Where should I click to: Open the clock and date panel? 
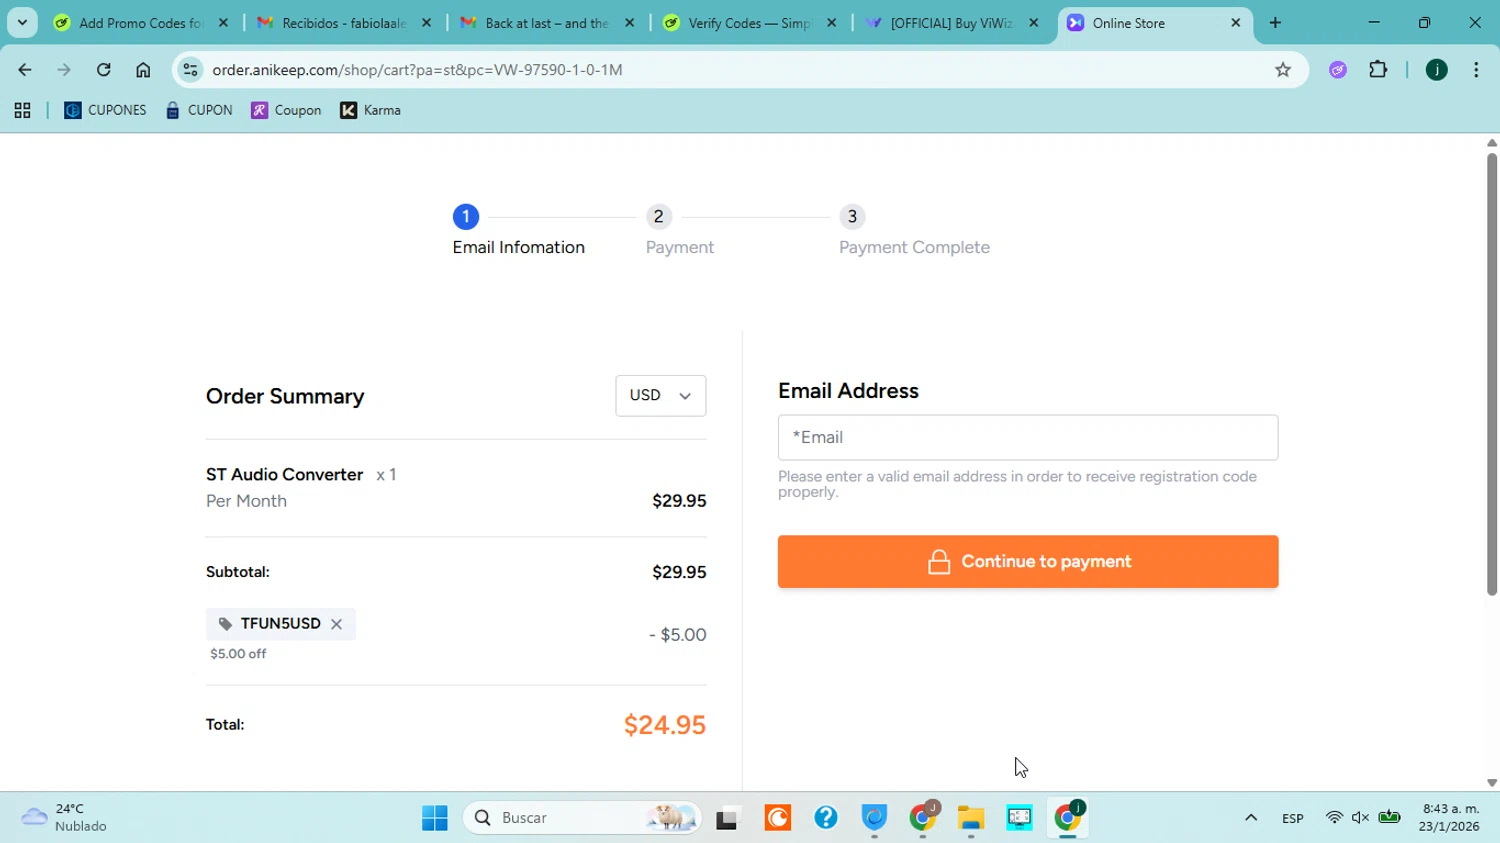coord(1450,818)
